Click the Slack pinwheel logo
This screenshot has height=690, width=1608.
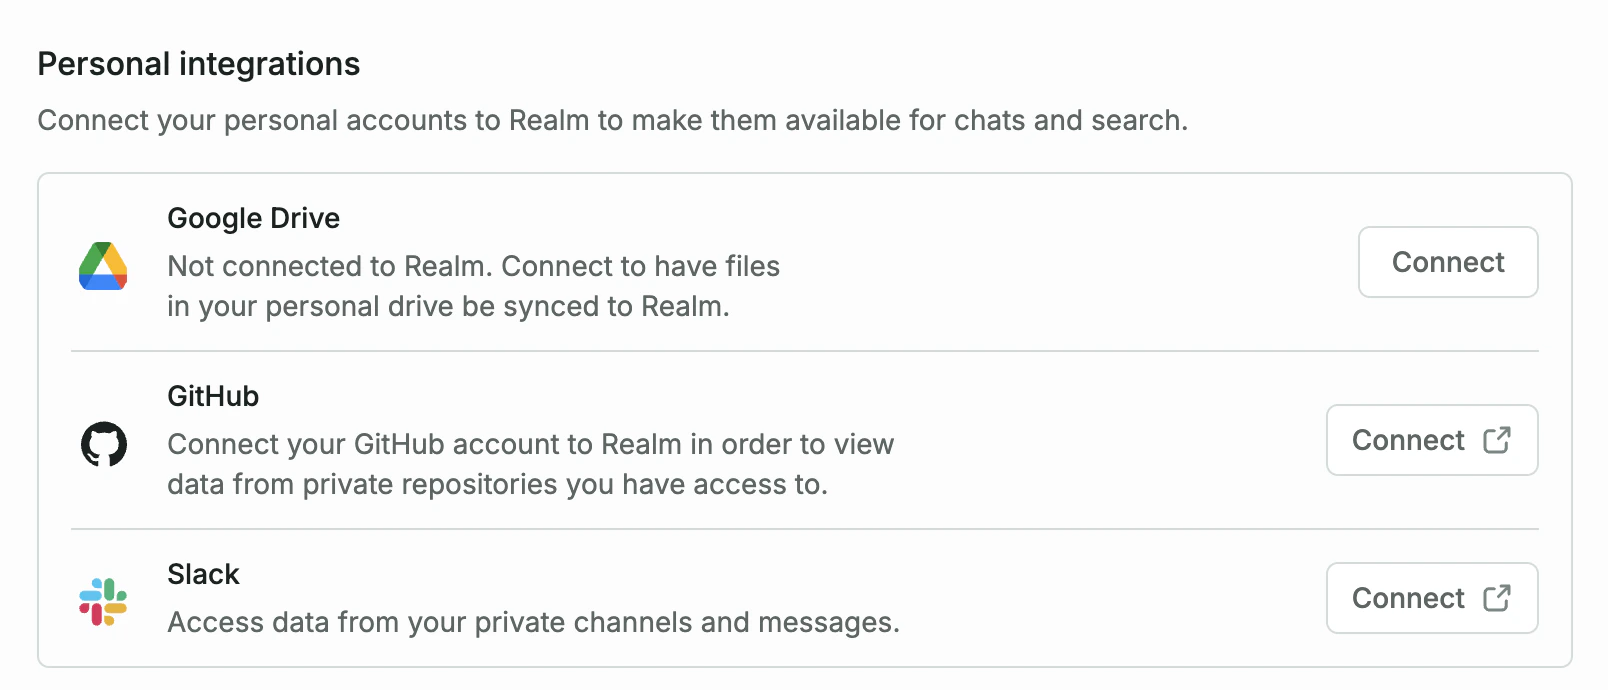(x=103, y=599)
